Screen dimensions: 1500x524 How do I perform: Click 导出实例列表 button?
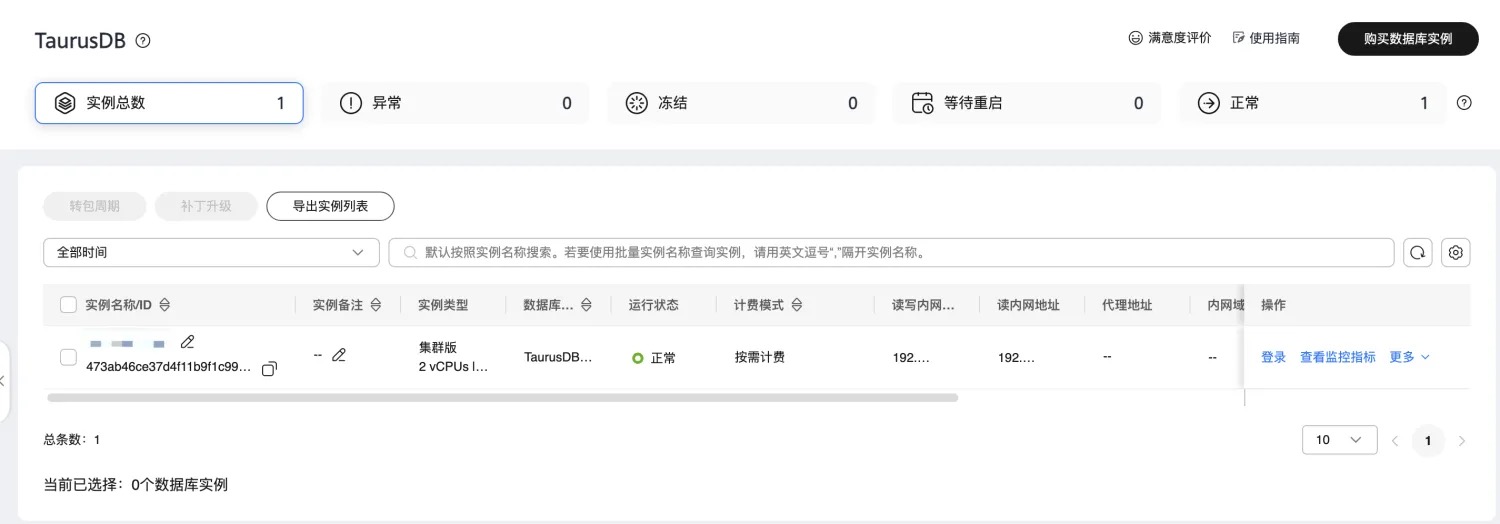[330, 206]
